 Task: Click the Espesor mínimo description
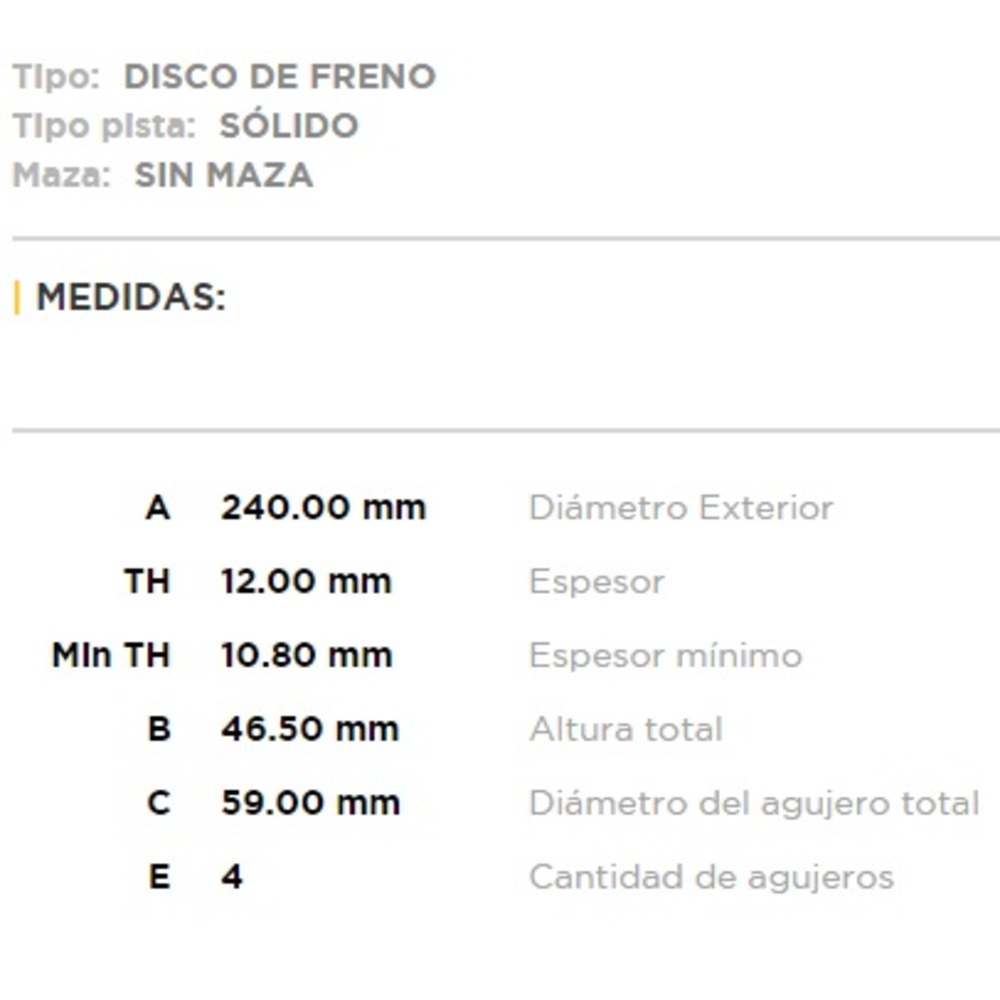tap(665, 656)
